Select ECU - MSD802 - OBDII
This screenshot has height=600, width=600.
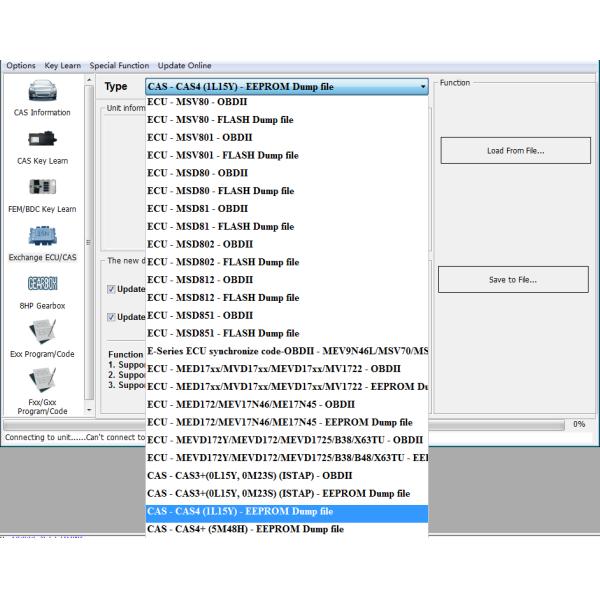click(x=287, y=245)
